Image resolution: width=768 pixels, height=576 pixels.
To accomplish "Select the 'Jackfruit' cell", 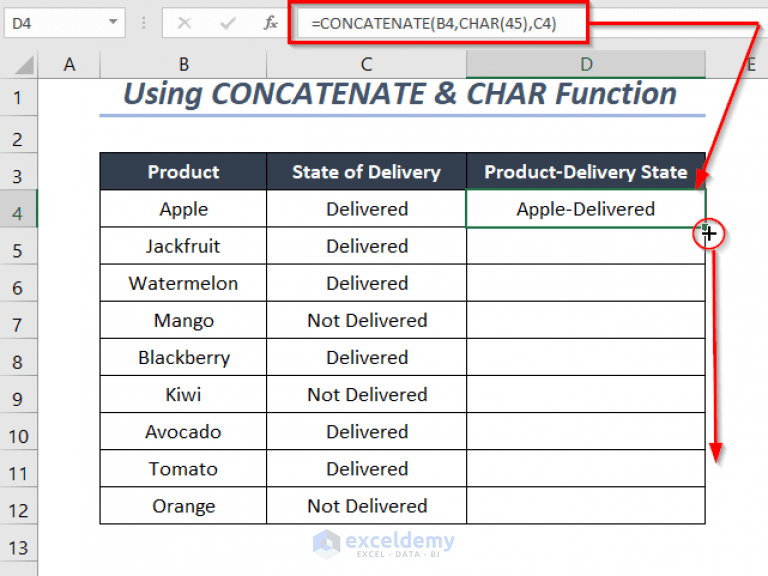I will 183,246.
